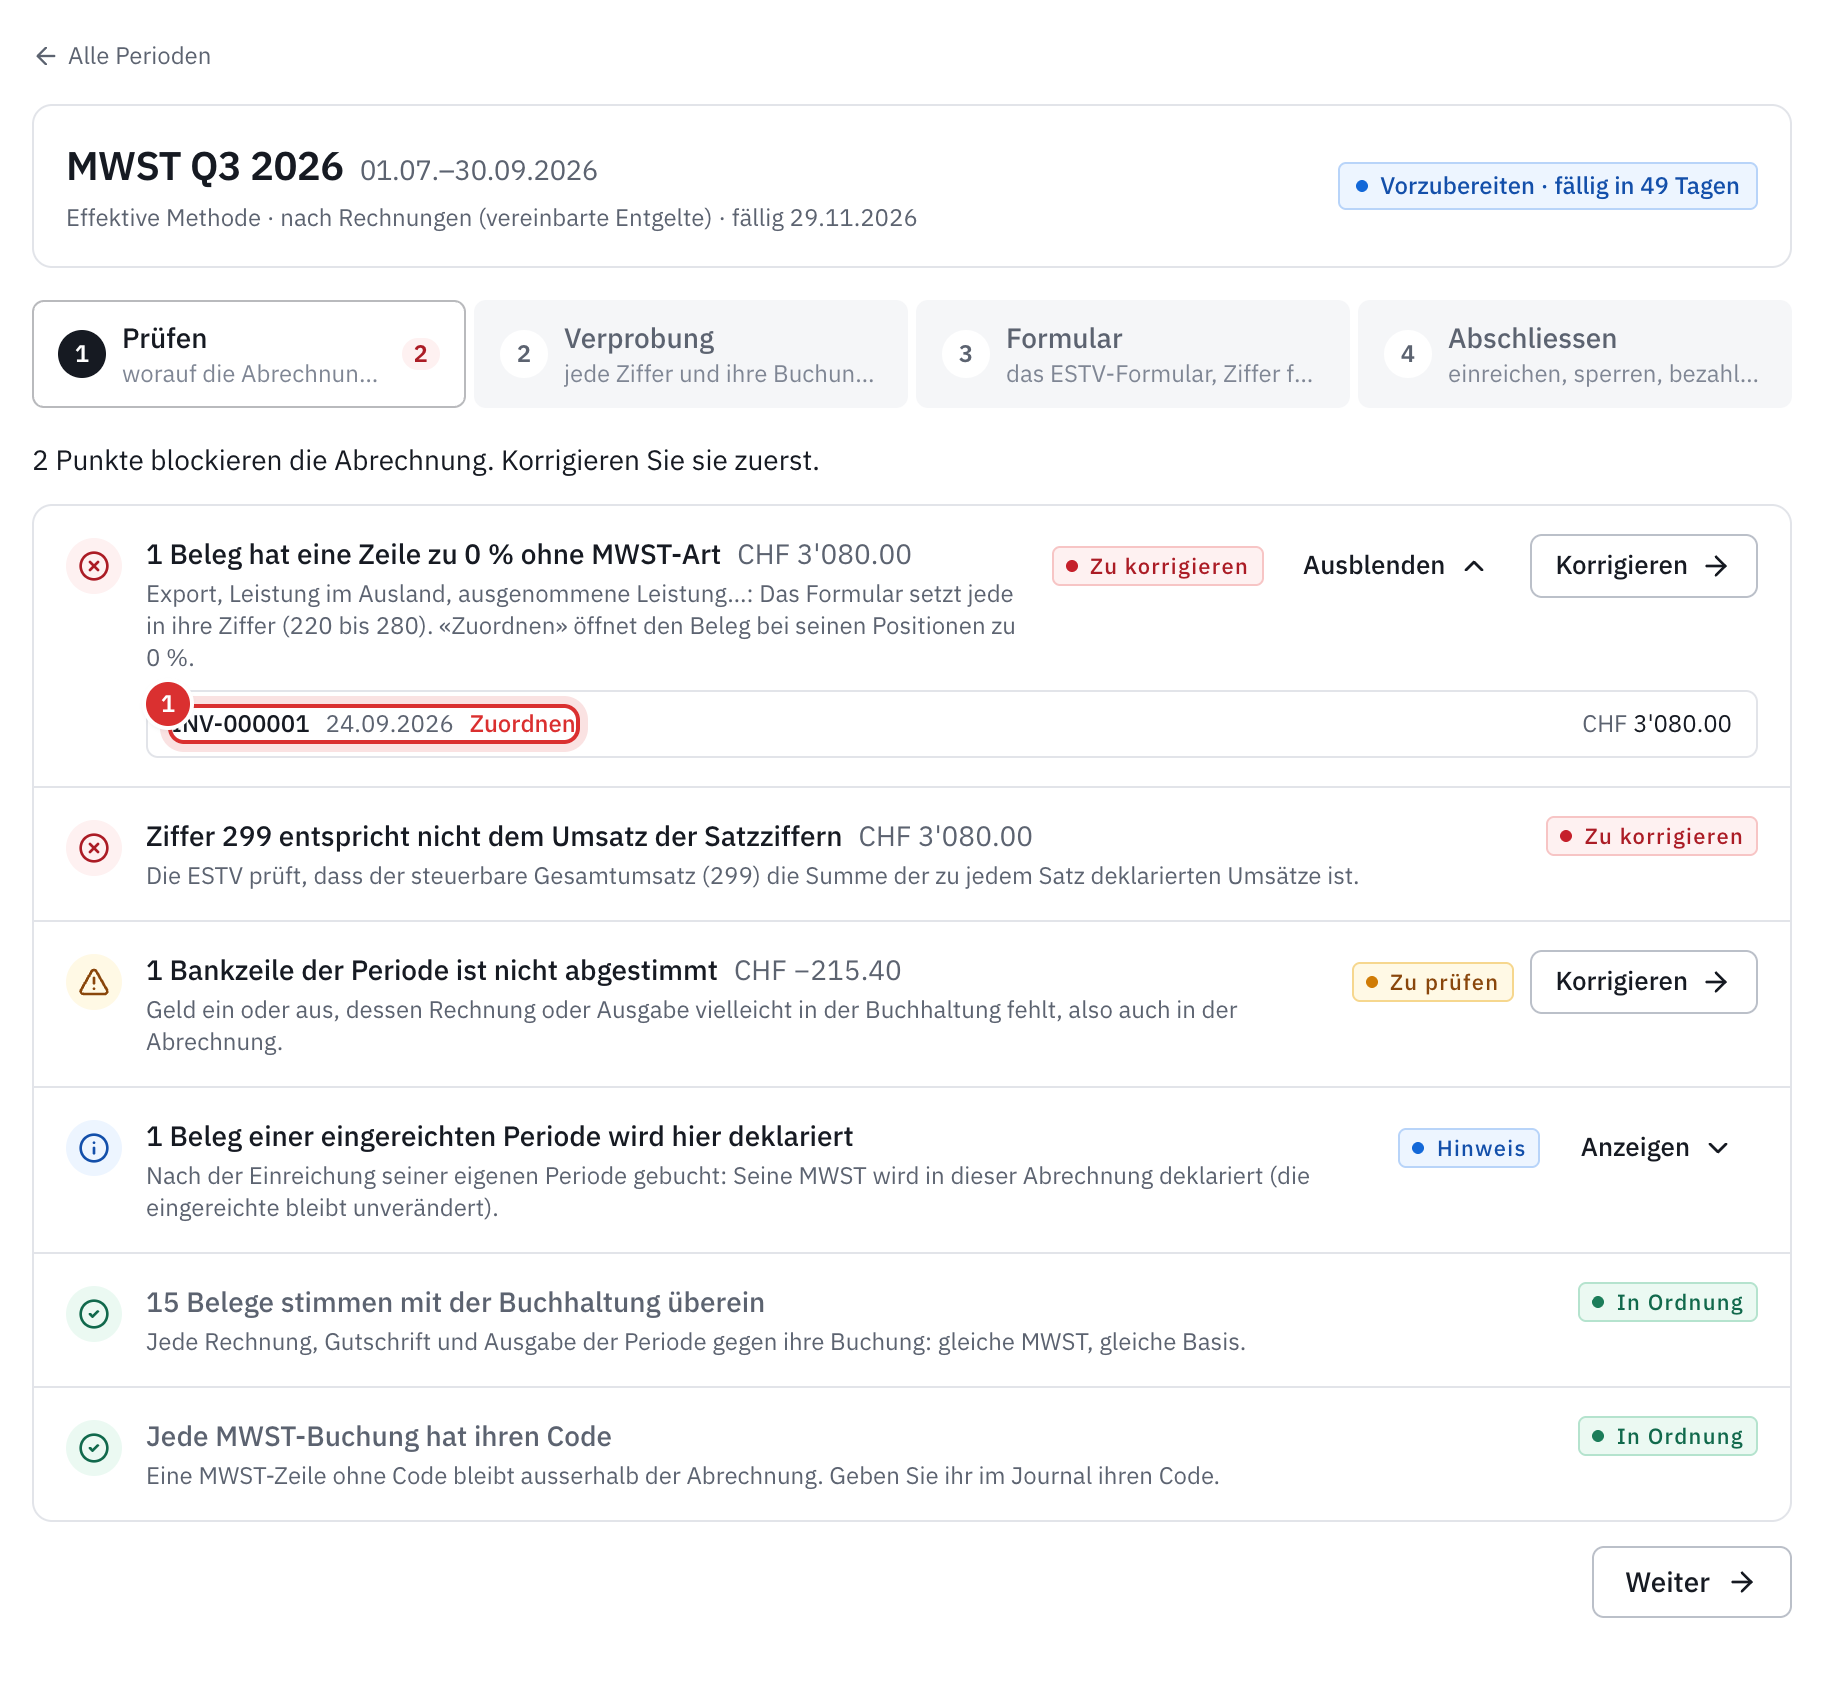The height and width of the screenshot is (1688, 1824).
Task: Click heading 1 Bankzeile der Periode ist nicht abgestimmt
Action: click(432, 970)
